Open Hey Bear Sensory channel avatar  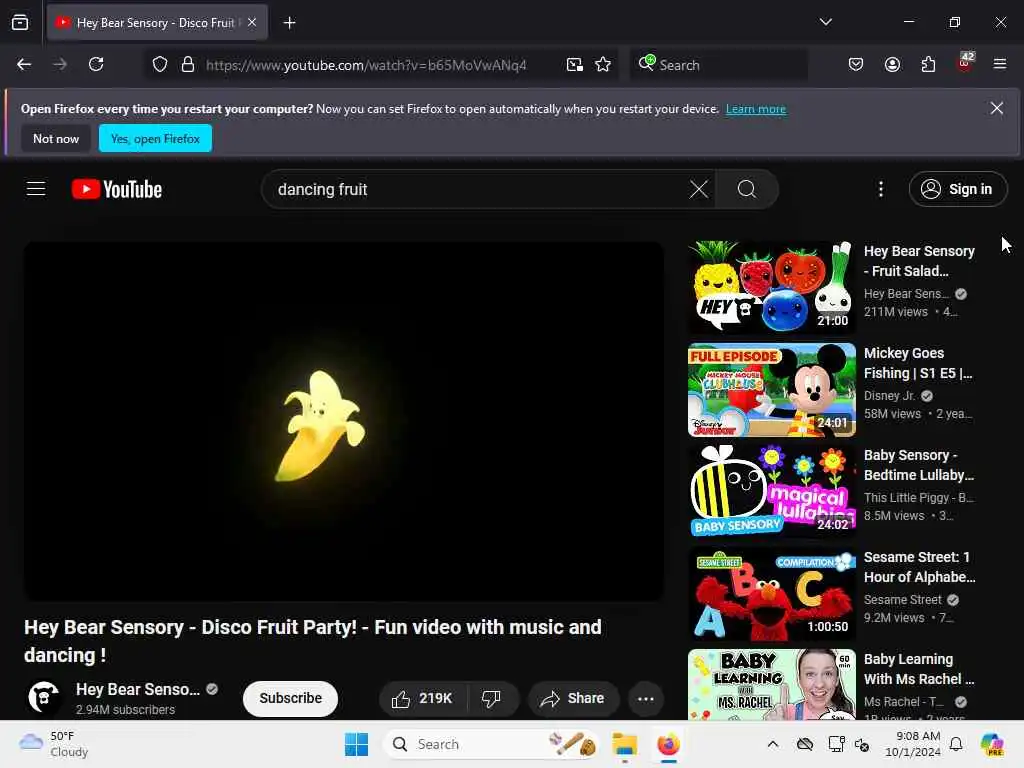tap(44, 697)
